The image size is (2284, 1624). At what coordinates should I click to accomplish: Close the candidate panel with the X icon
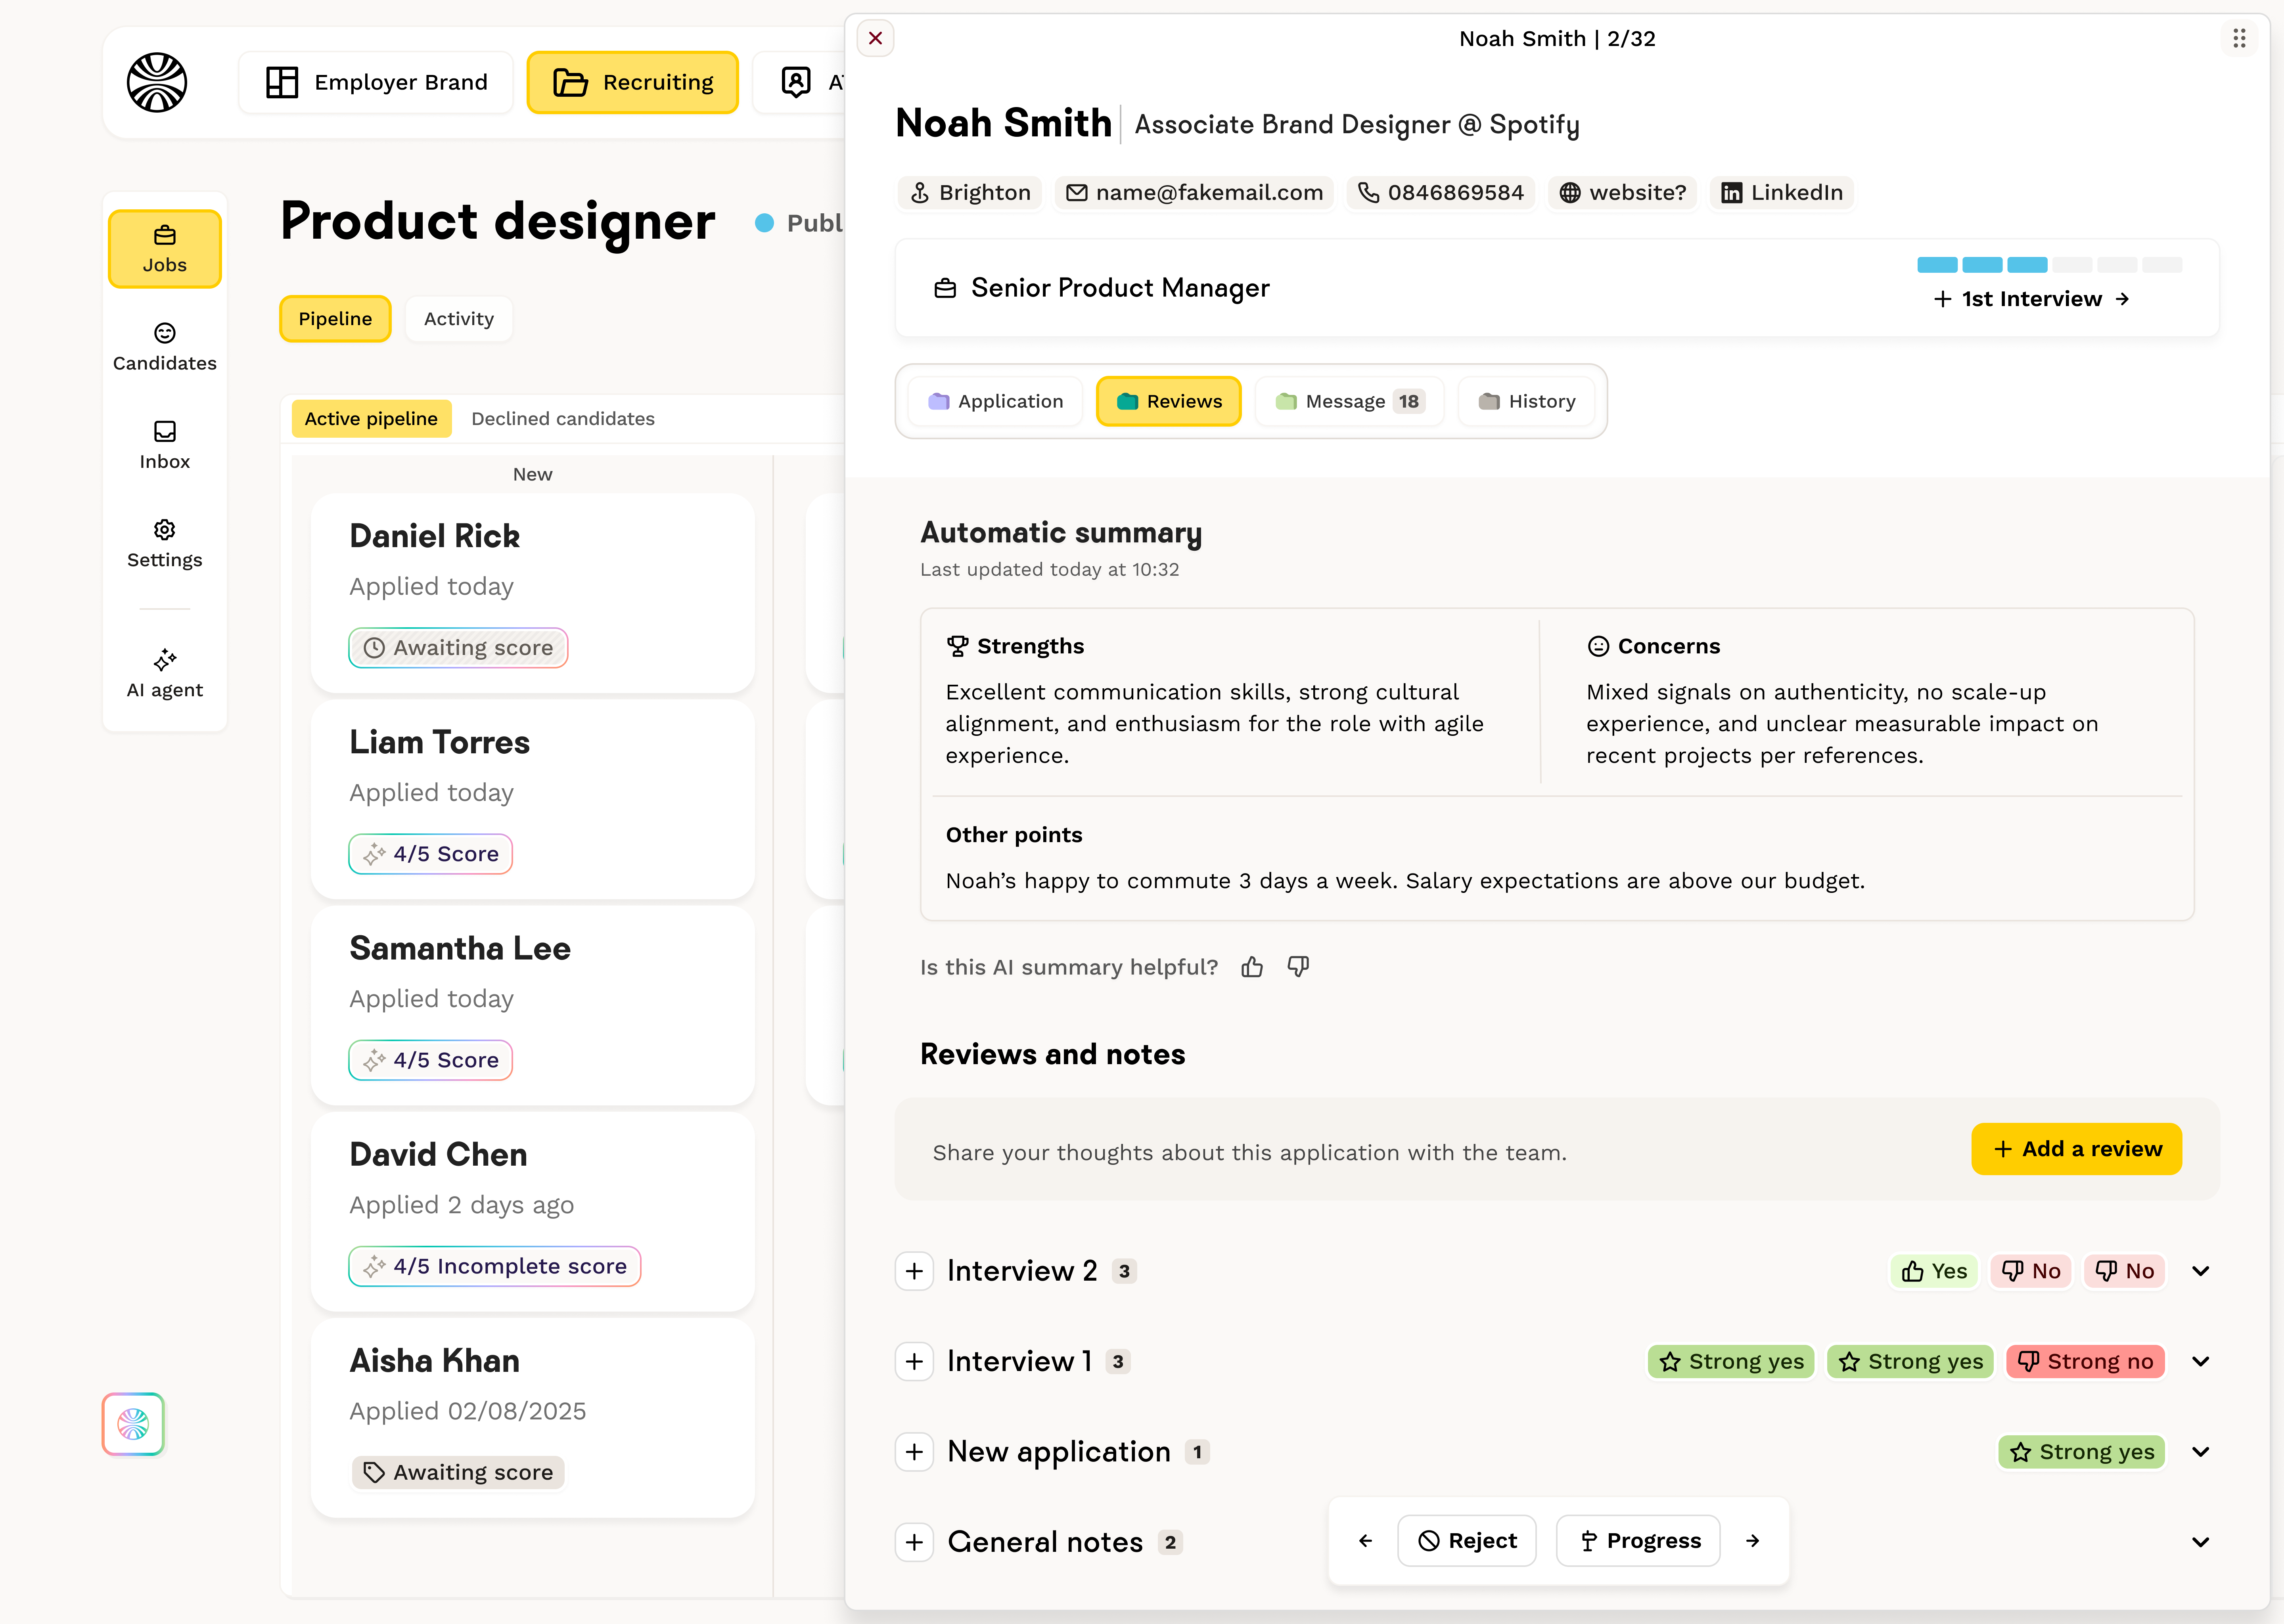875,38
